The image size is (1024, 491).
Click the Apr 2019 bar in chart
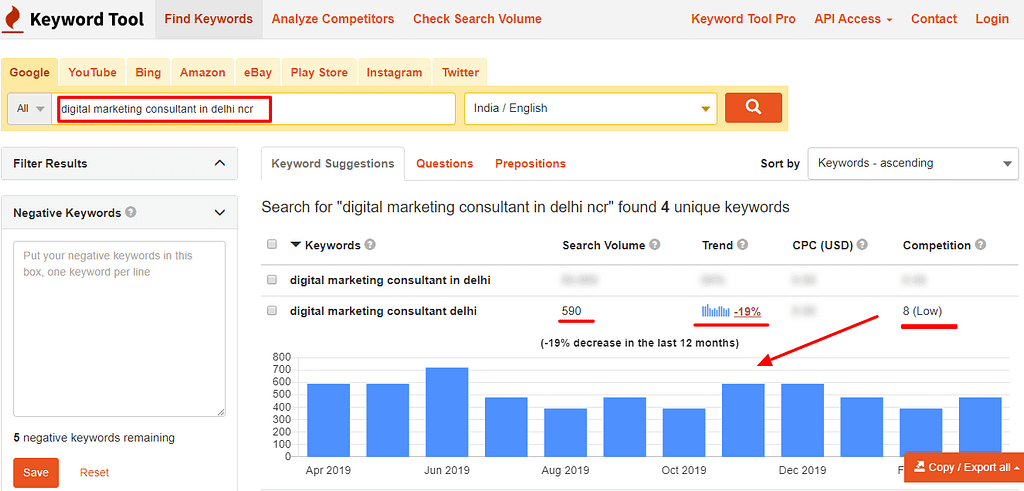(x=328, y=420)
